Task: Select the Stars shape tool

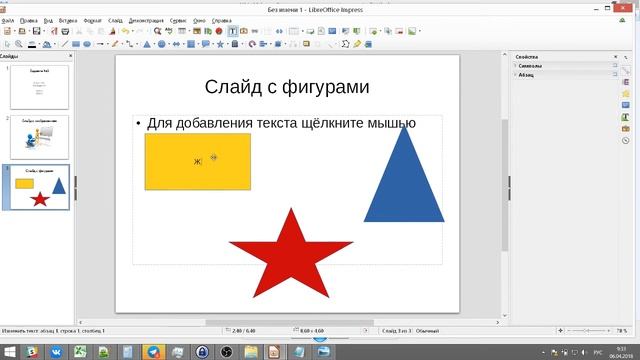Action: [220, 44]
